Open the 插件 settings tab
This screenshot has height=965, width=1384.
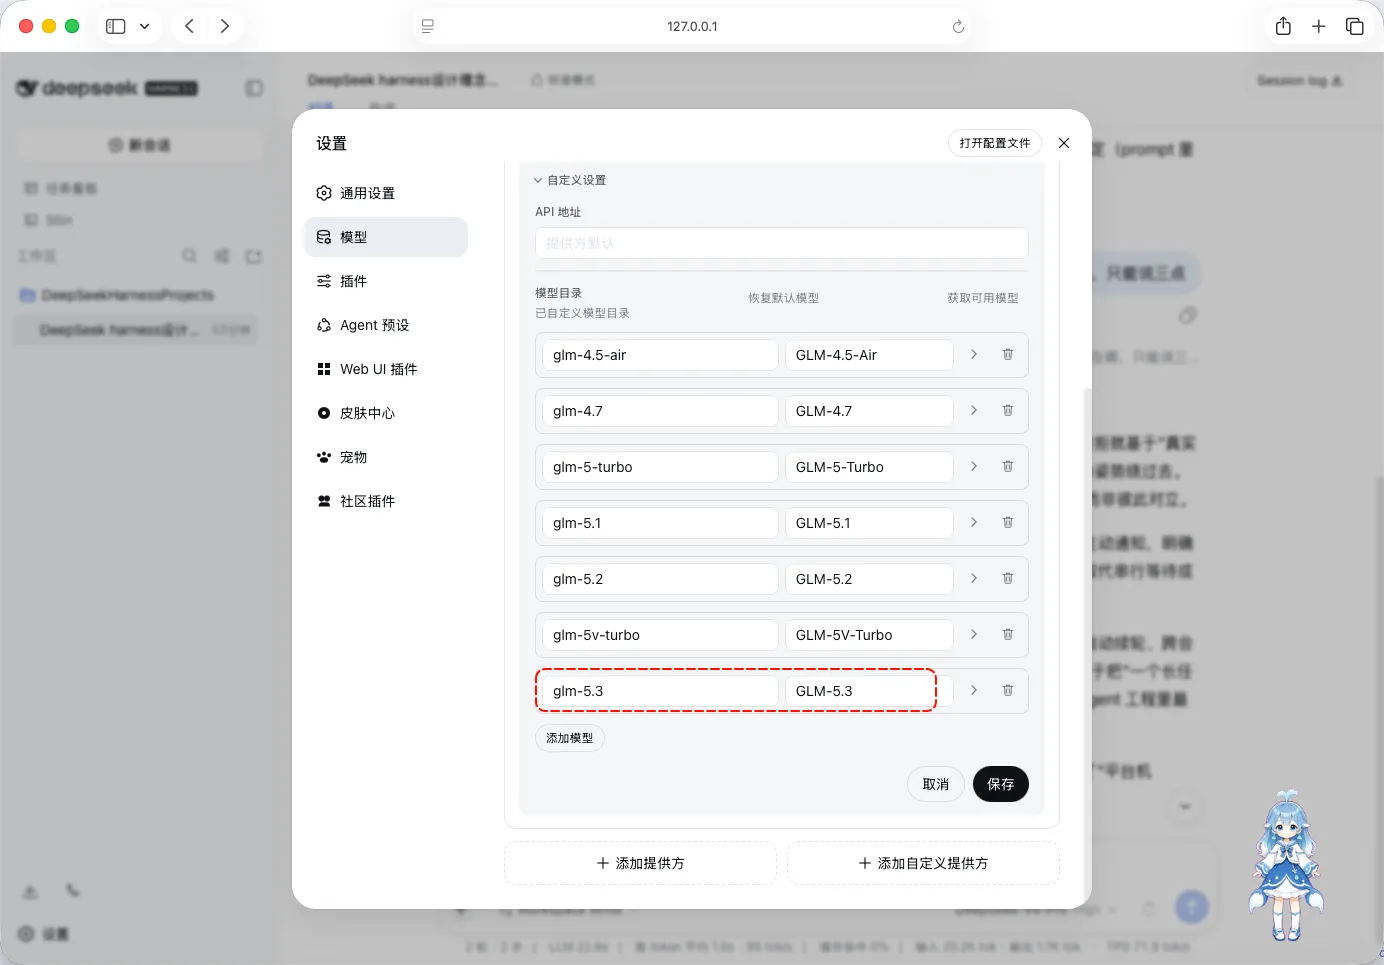tap(386, 281)
